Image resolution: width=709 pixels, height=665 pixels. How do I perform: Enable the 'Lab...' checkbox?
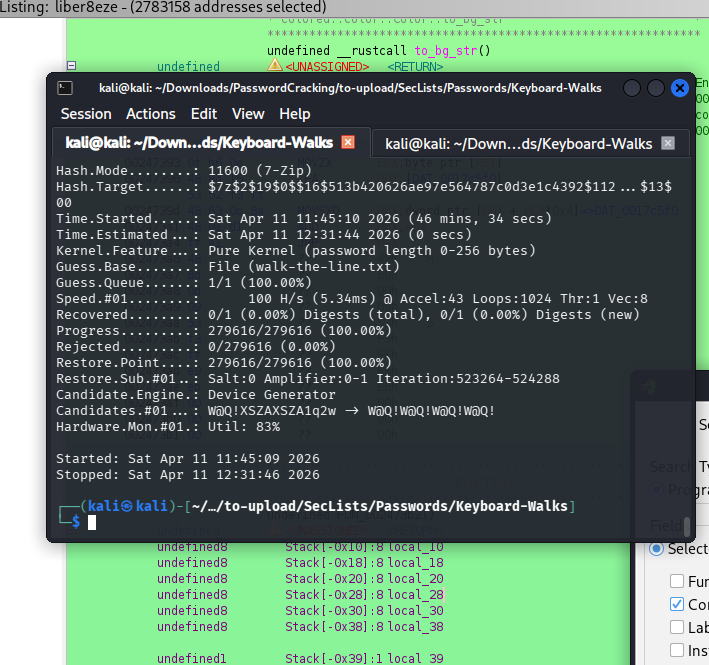pos(676,627)
